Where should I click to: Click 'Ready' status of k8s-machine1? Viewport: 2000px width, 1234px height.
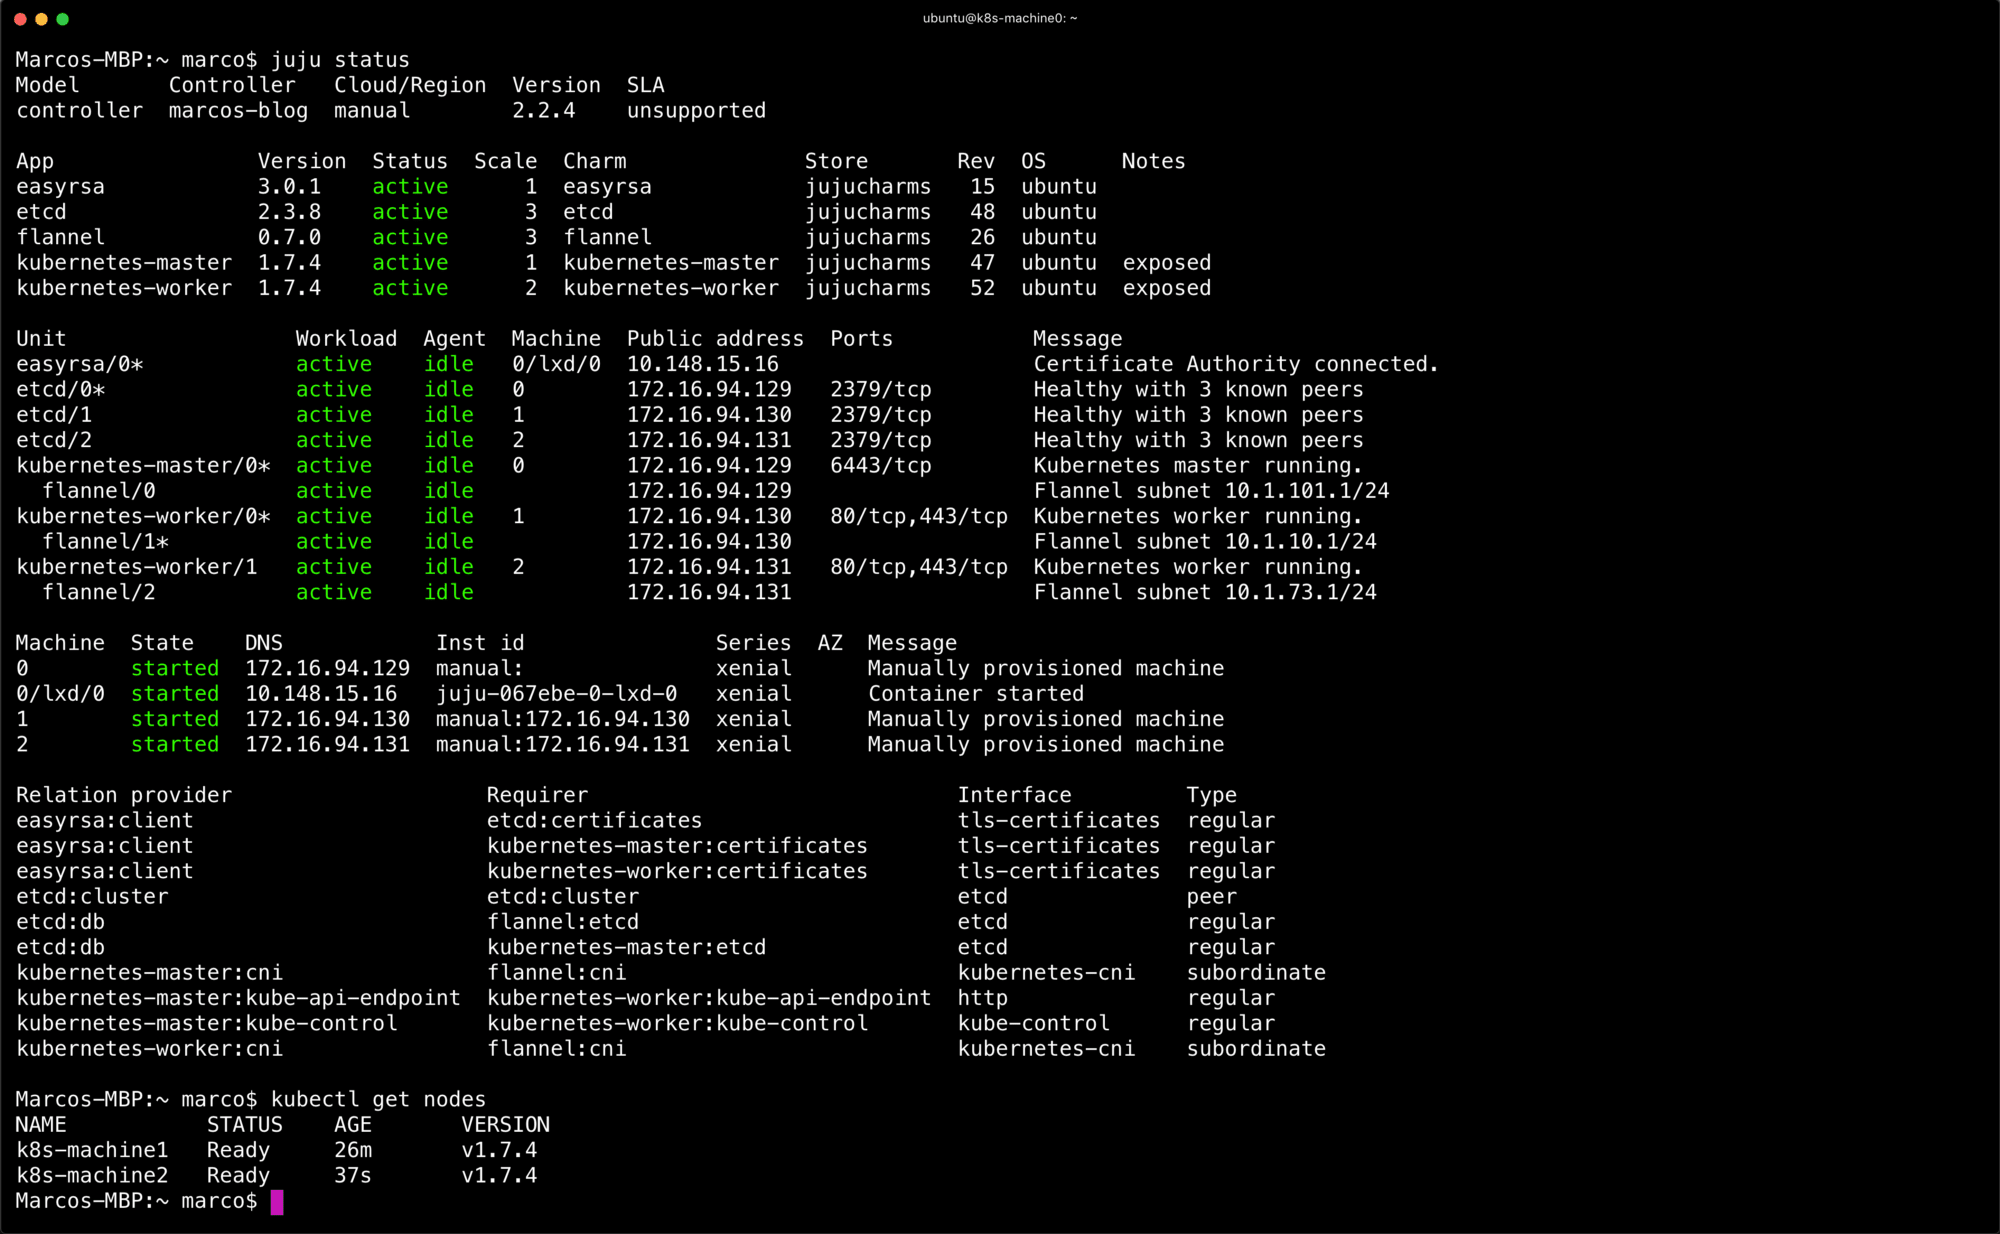238,1150
